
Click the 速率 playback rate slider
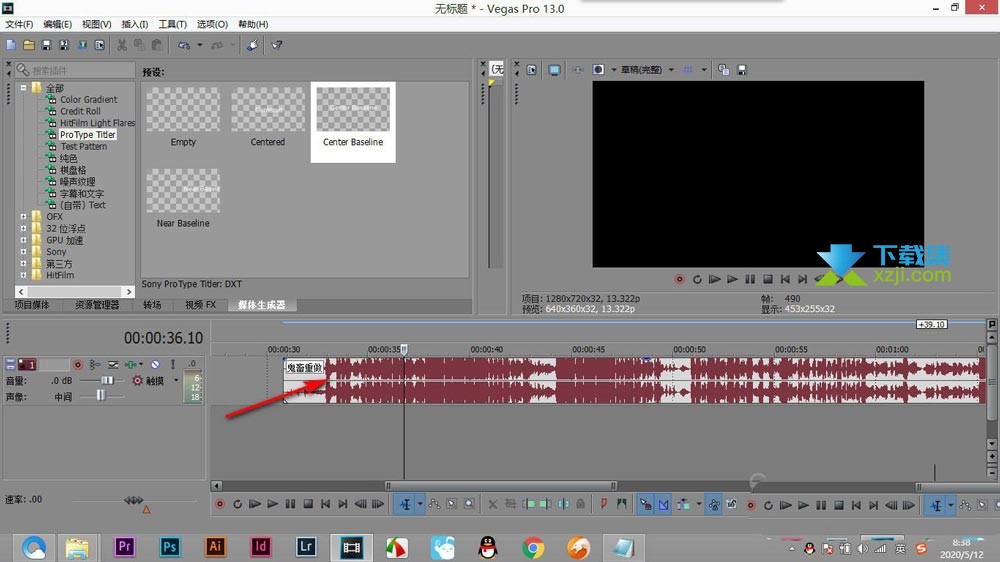[x=134, y=501]
